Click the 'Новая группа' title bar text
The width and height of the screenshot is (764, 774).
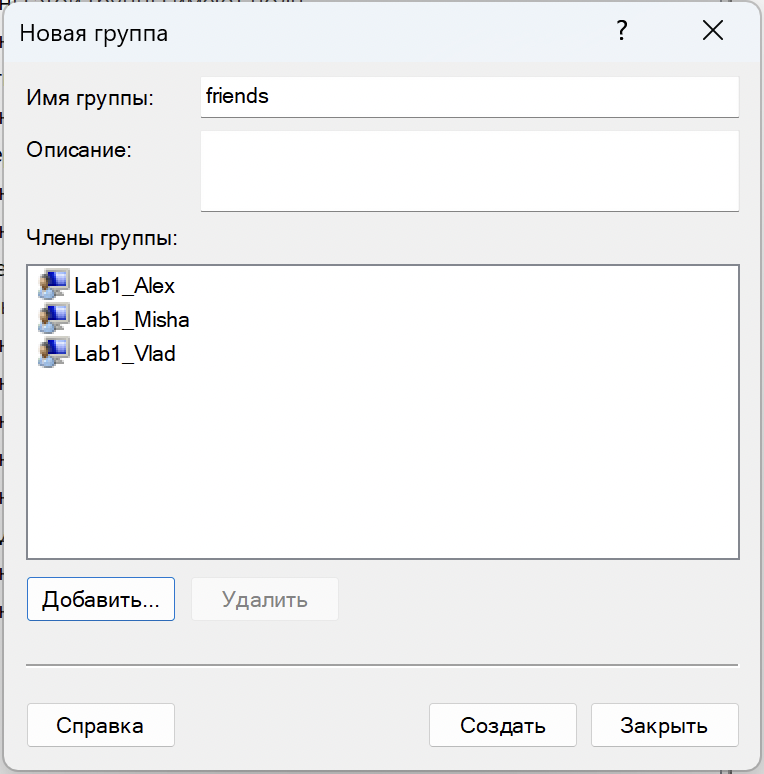pyautogui.click(x=94, y=33)
